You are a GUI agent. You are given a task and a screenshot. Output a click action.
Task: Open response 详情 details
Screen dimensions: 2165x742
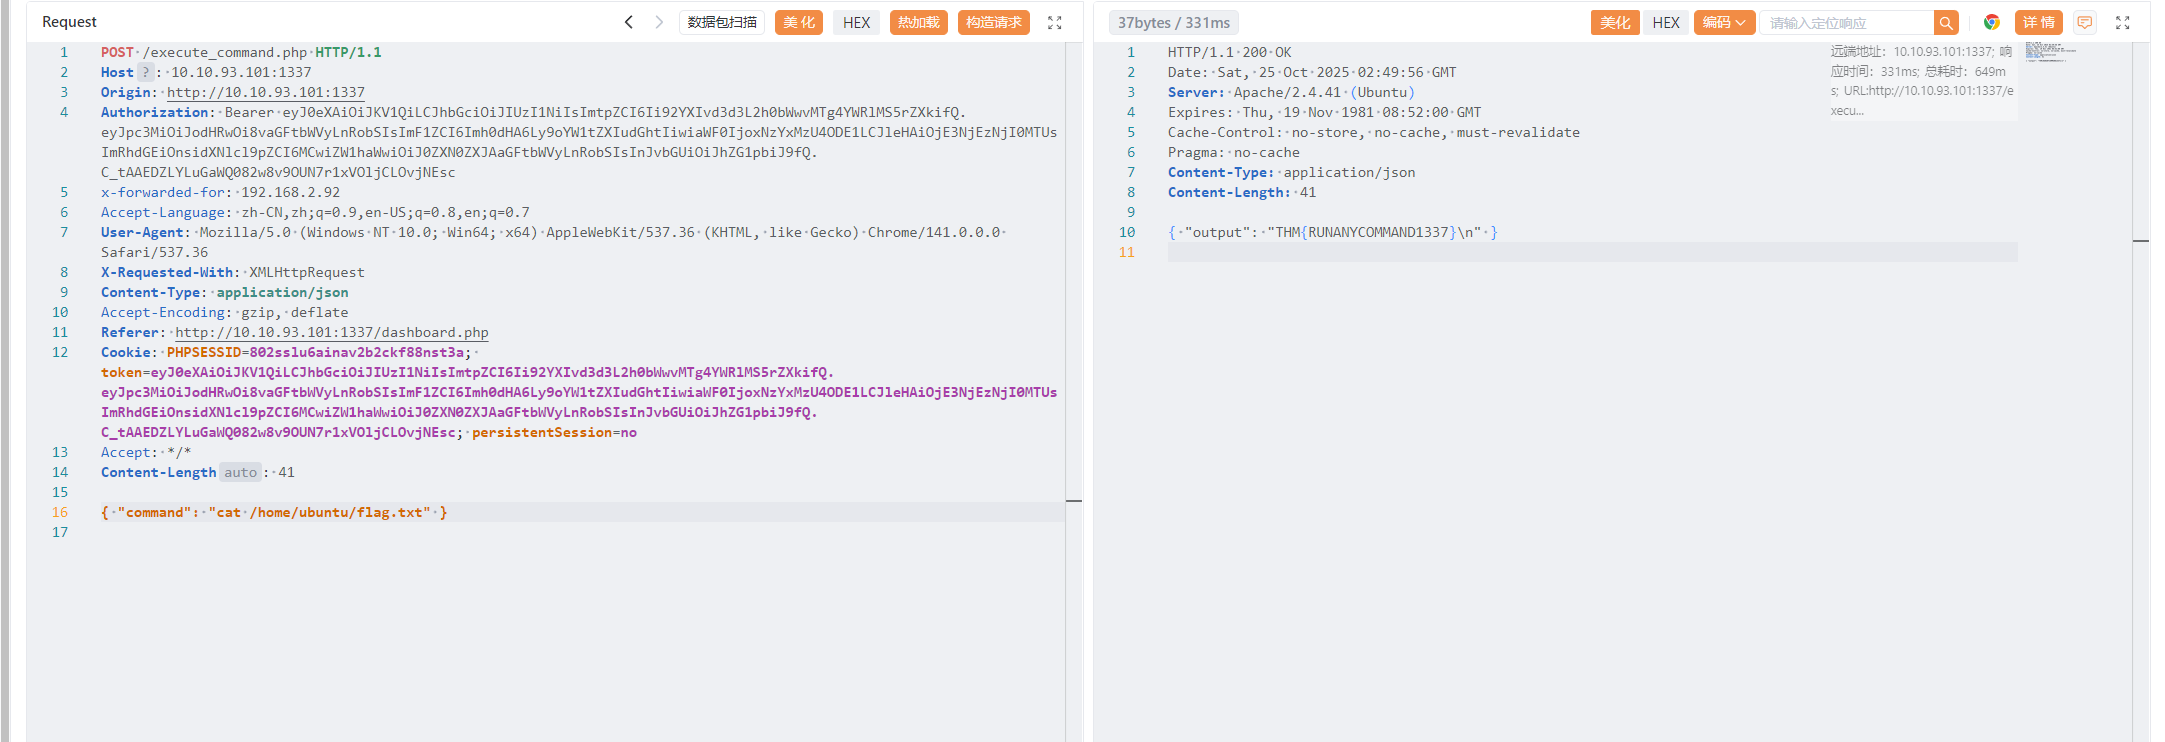pyautogui.click(x=2038, y=22)
